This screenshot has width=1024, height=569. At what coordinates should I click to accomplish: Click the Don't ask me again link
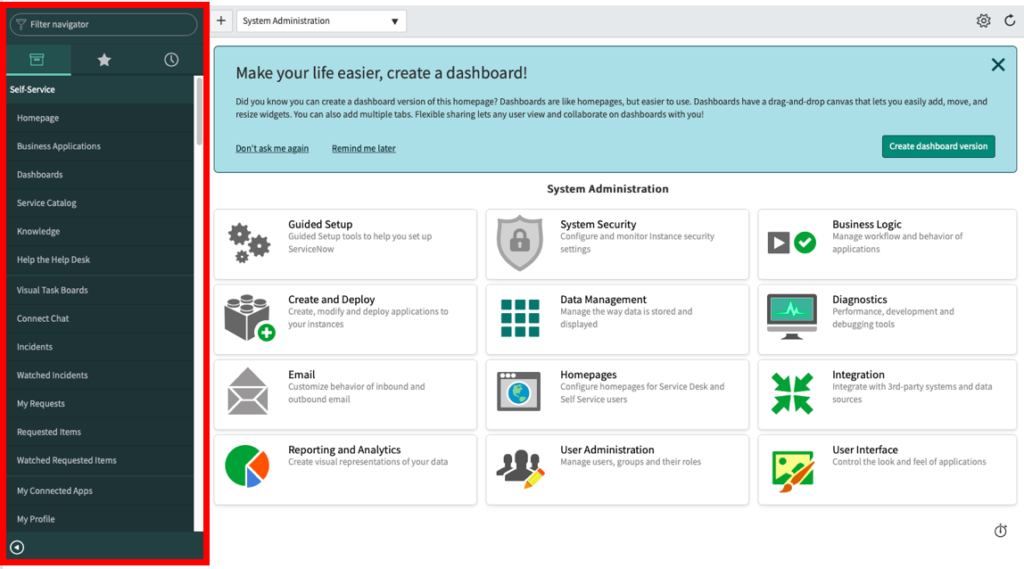tap(272, 148)
